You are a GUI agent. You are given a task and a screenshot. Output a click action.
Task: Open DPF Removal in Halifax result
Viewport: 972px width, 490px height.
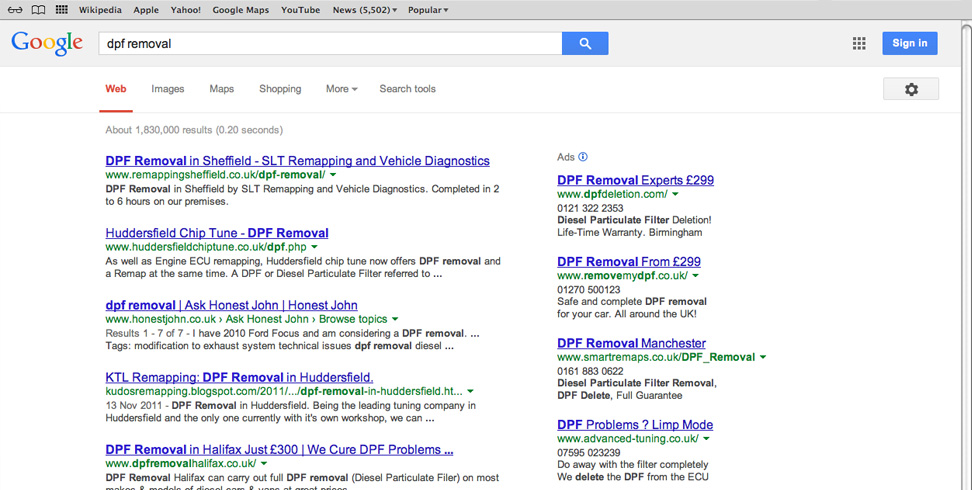tap(279, 450)
